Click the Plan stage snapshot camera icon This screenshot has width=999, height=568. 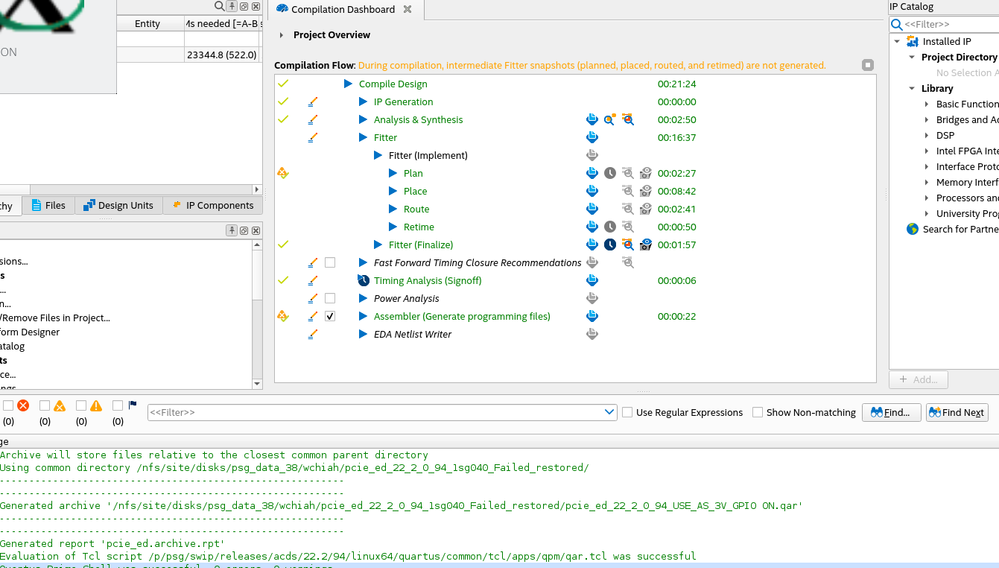pyautogui.click(x=645, y=174)
